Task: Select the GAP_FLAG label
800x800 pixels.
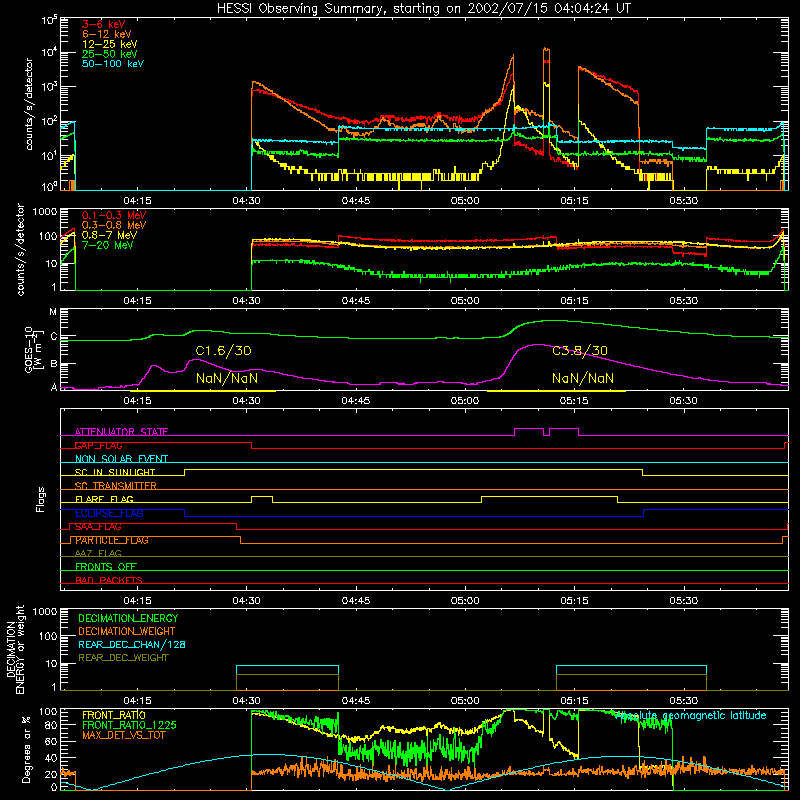Action: point(98,445)
